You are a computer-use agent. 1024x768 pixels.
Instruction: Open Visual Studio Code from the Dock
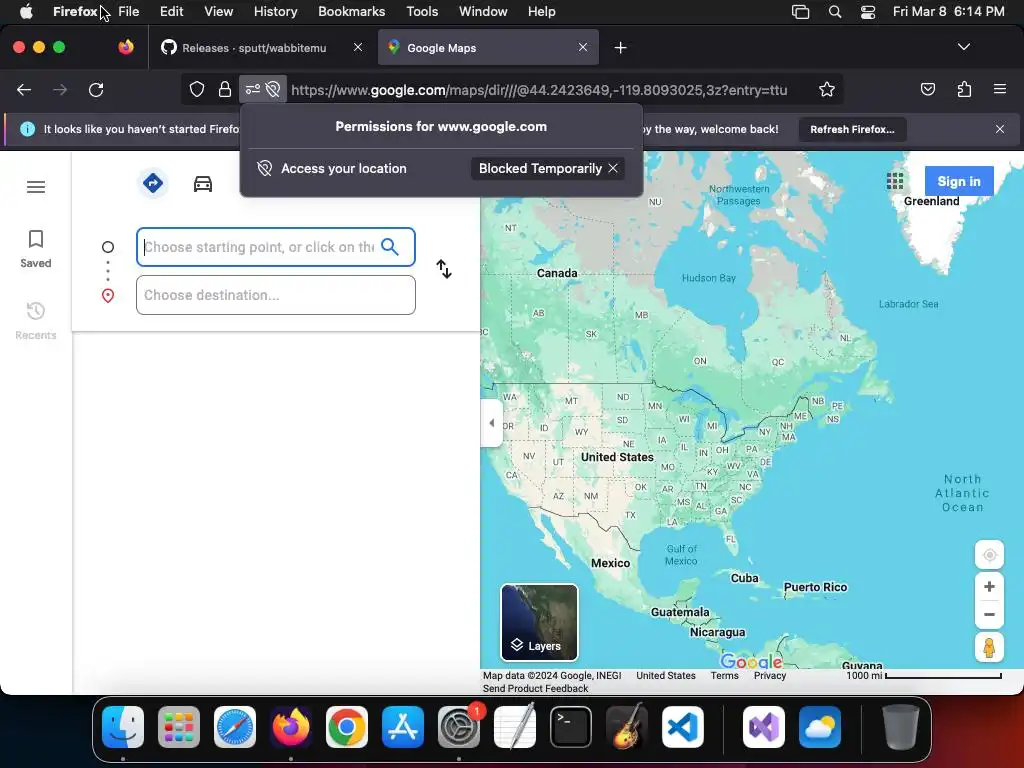coord(682,727)
